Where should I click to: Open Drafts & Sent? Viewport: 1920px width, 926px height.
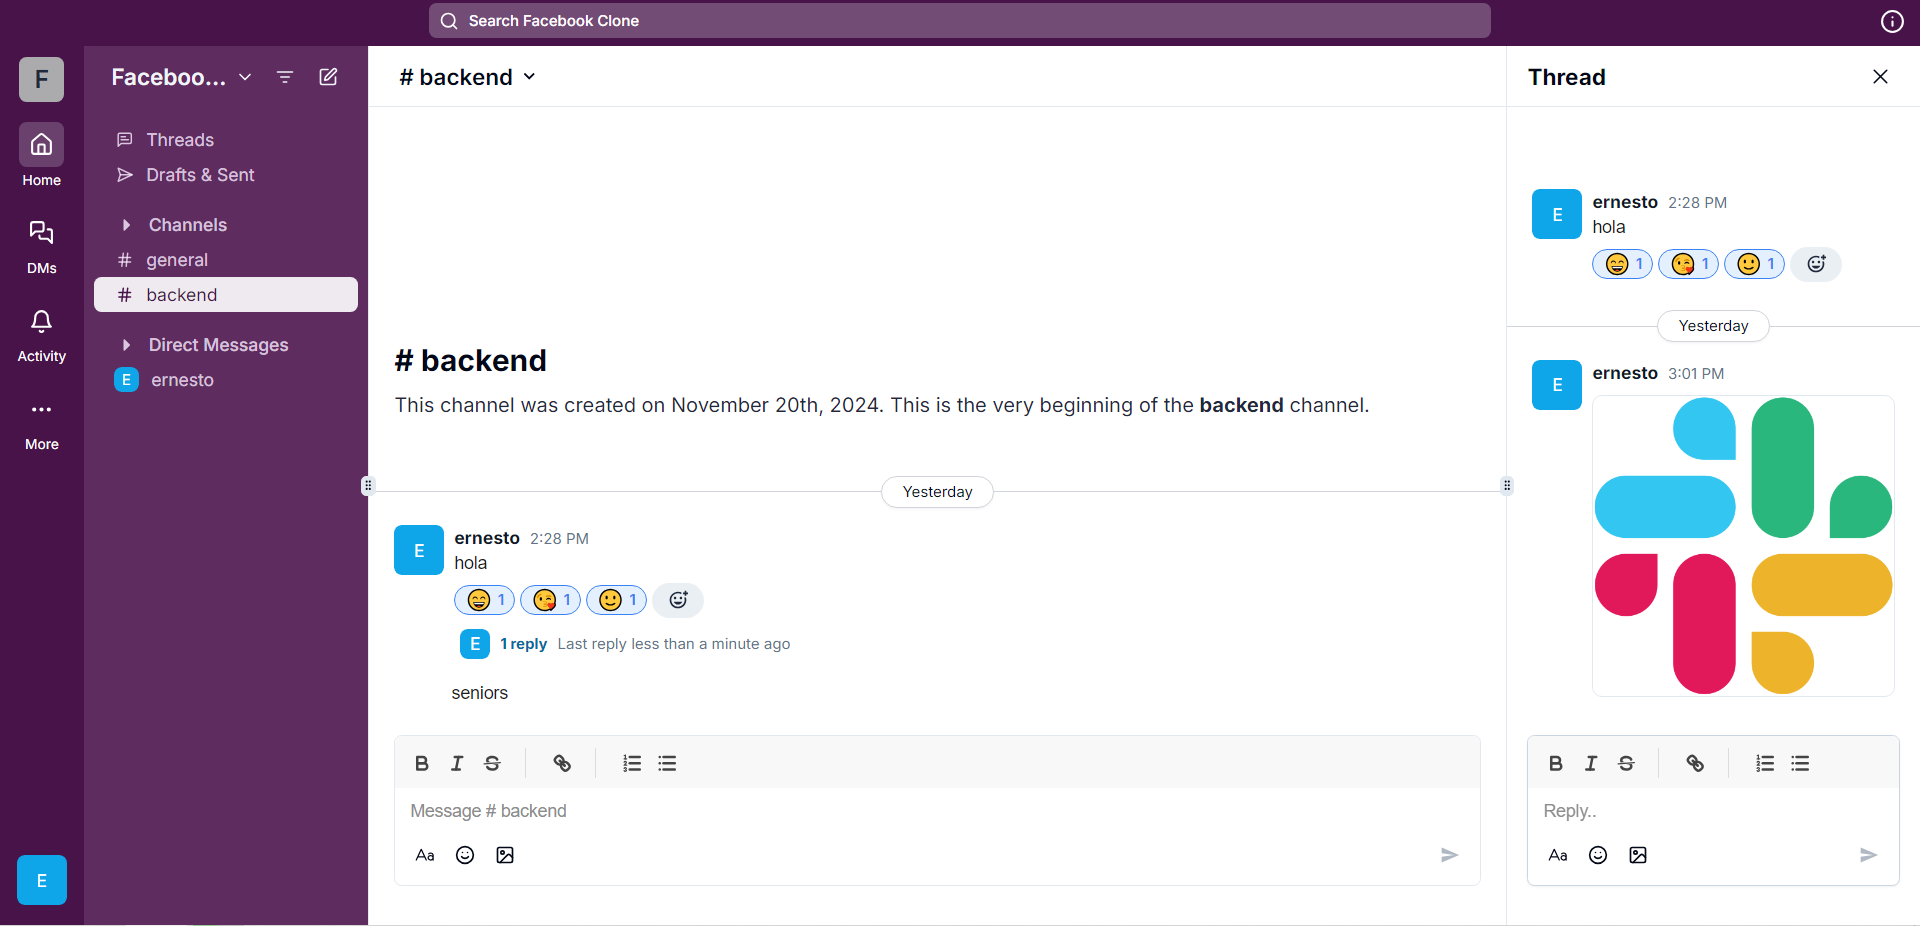point(226,175)
